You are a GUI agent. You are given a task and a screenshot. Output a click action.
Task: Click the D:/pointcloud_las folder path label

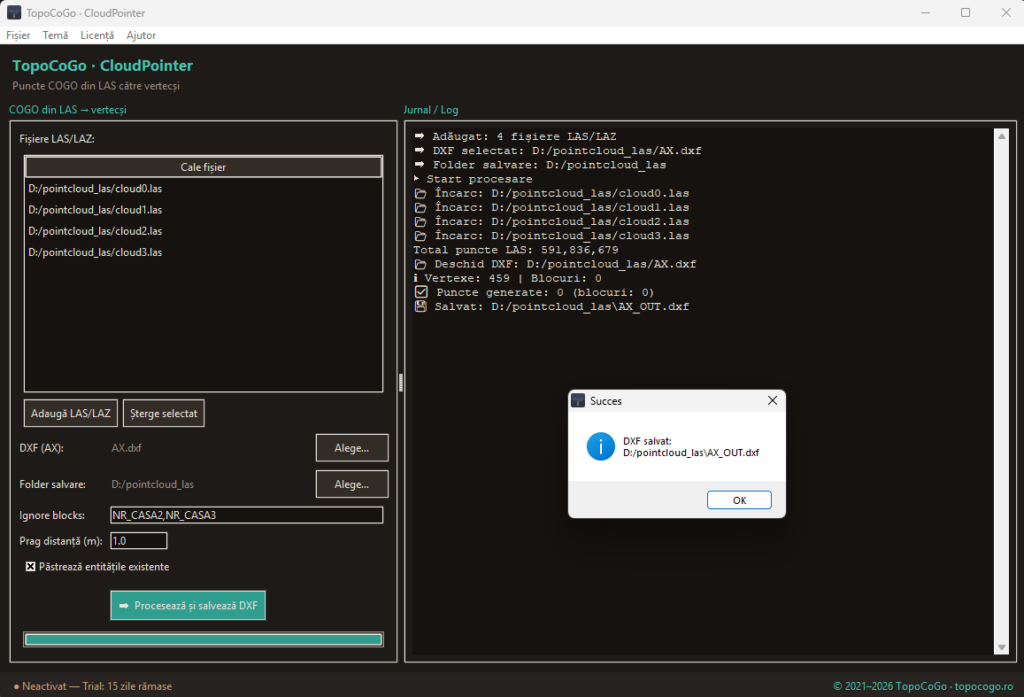click(152, 484)
